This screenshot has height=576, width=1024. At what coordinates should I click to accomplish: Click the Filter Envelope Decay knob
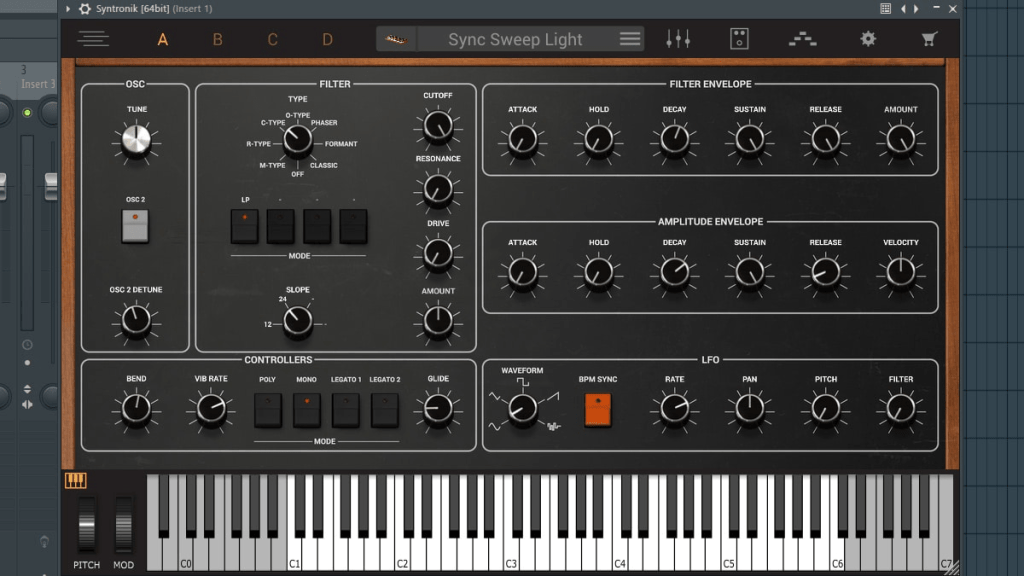click(x=674, y=140)
